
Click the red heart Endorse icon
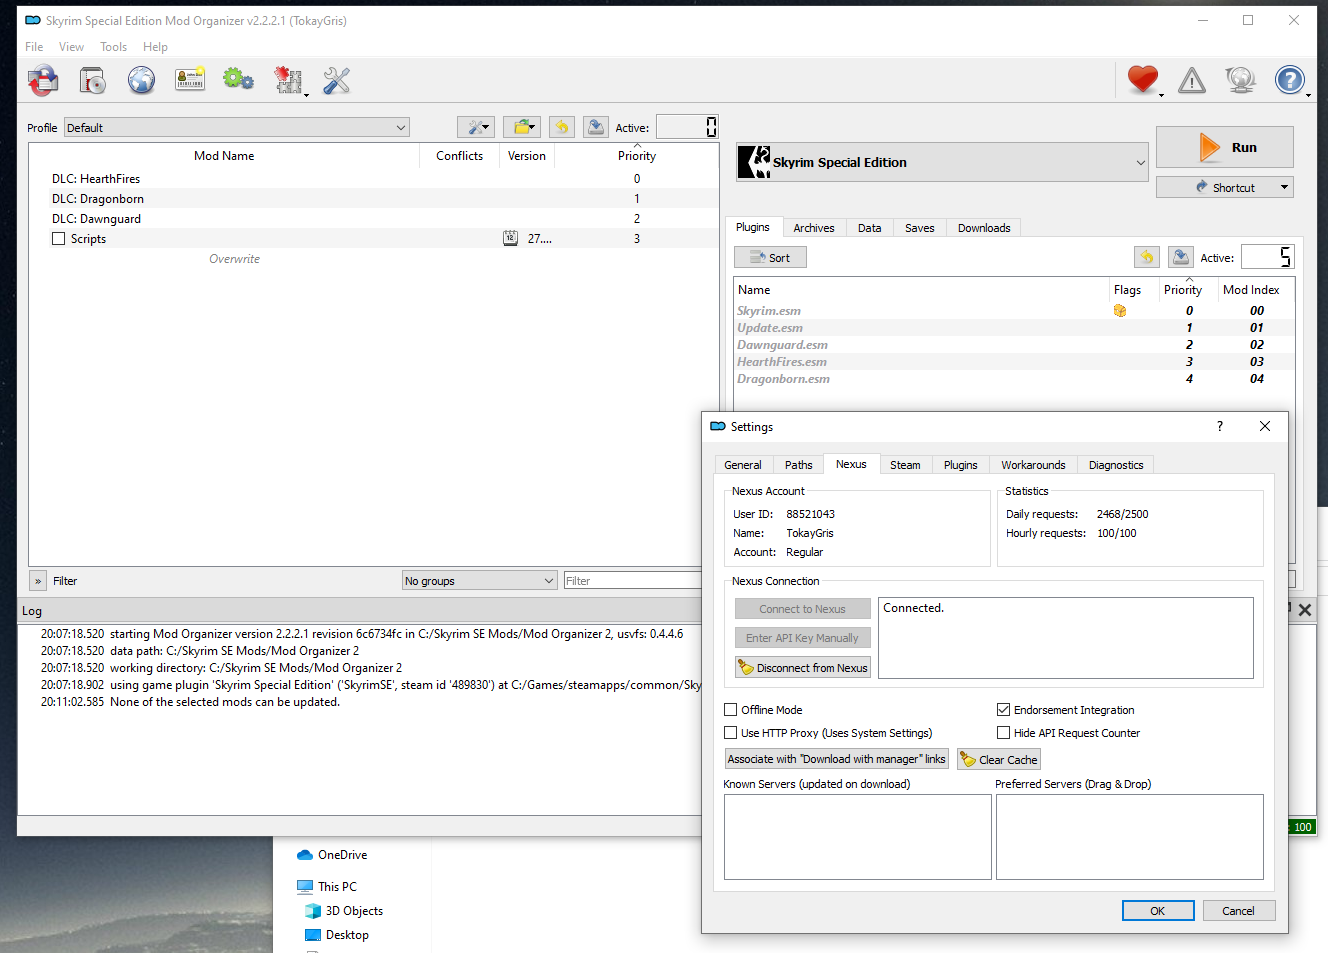tap(1142, 79)
